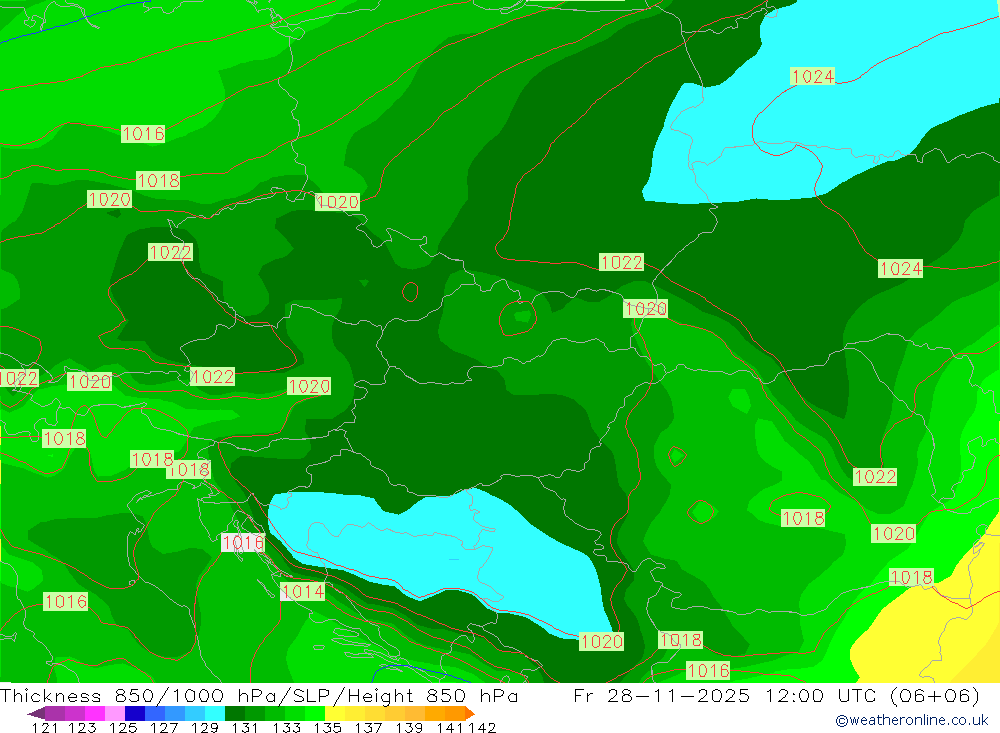1000x733 pixels.
Task: Click the date text 'Fr 28-11-2025 12:00 UTC (06+06)'
Action: point(776,695)
